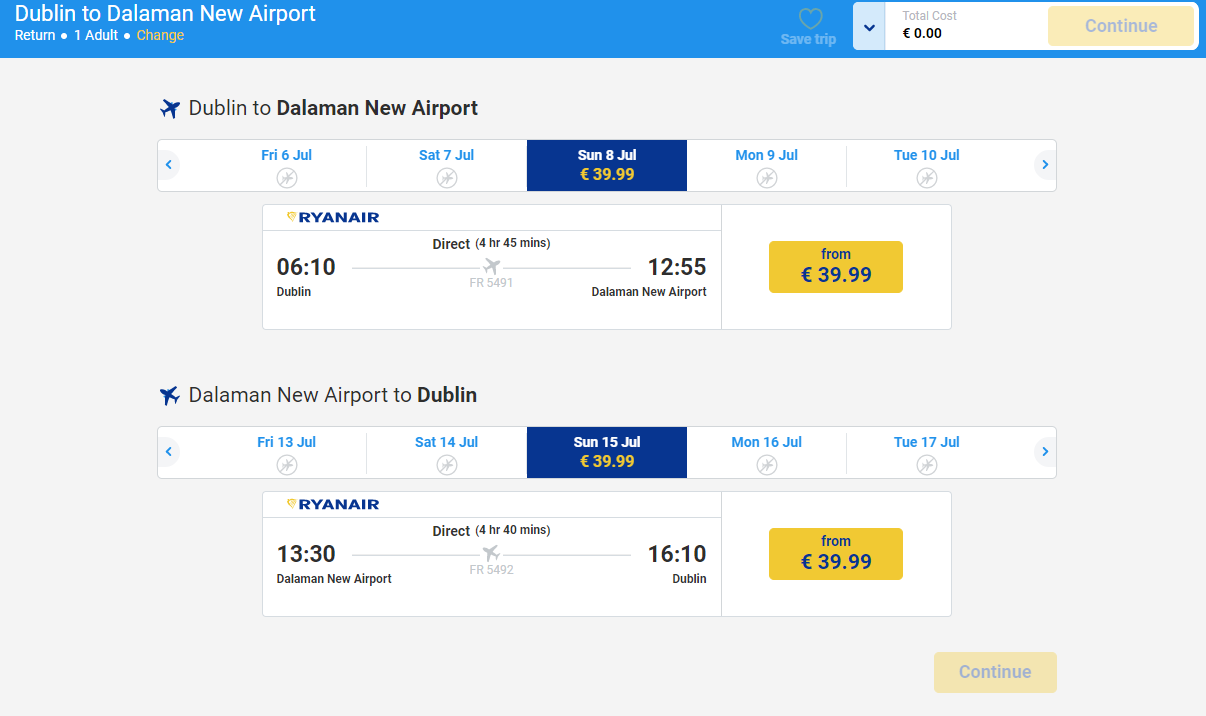
Task: Select the Mon 9 Jul departure date
Action: pos(766,165)
